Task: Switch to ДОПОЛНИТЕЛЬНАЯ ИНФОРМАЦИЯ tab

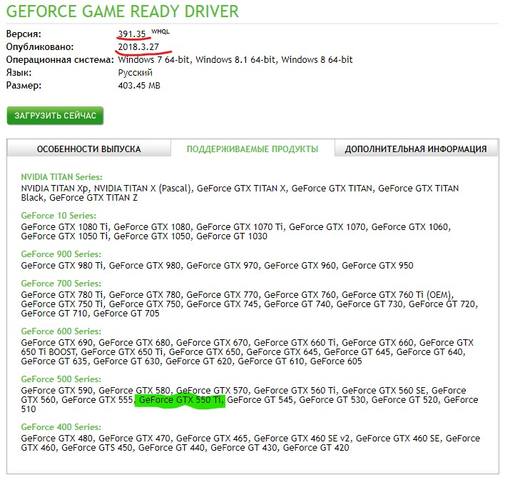Action: (416, 149)
